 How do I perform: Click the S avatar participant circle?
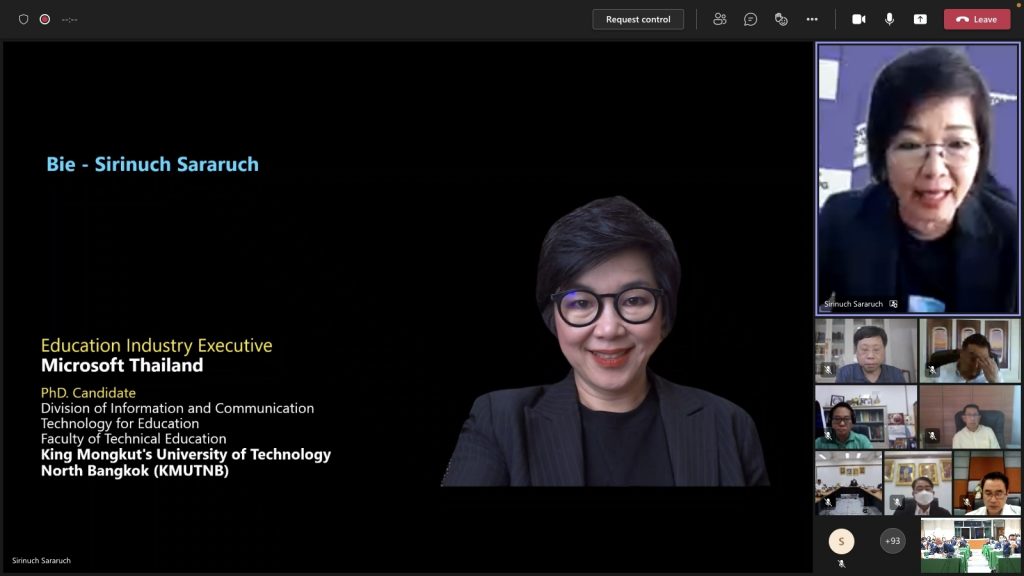[x=841, y=541]
